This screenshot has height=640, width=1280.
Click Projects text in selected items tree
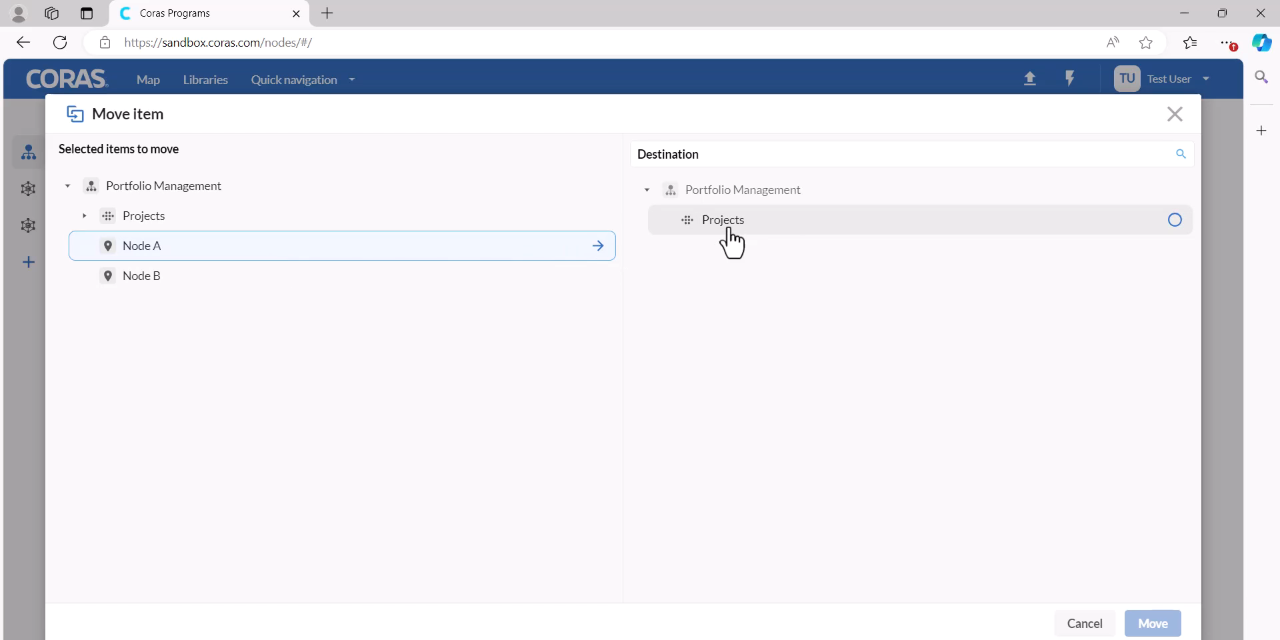(x=144, y=216)
